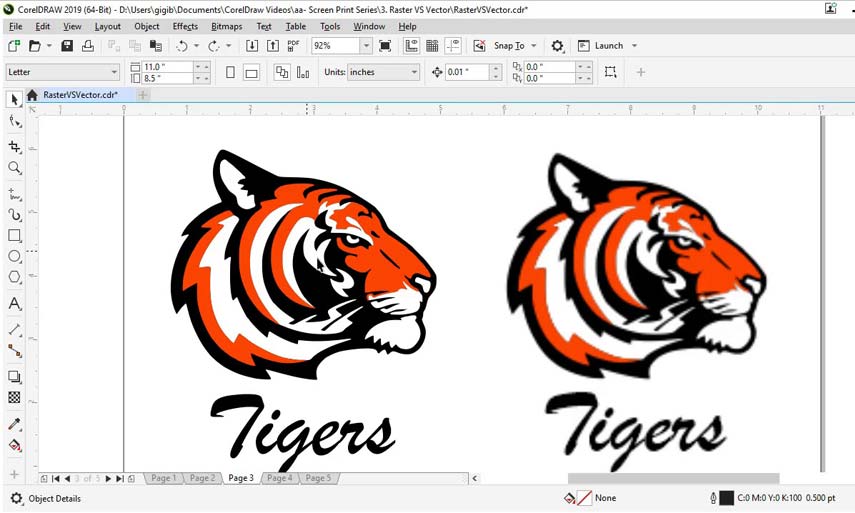Select the Pick tool
The height and width of the screenshot is (513, 855).
pos(14,99)
